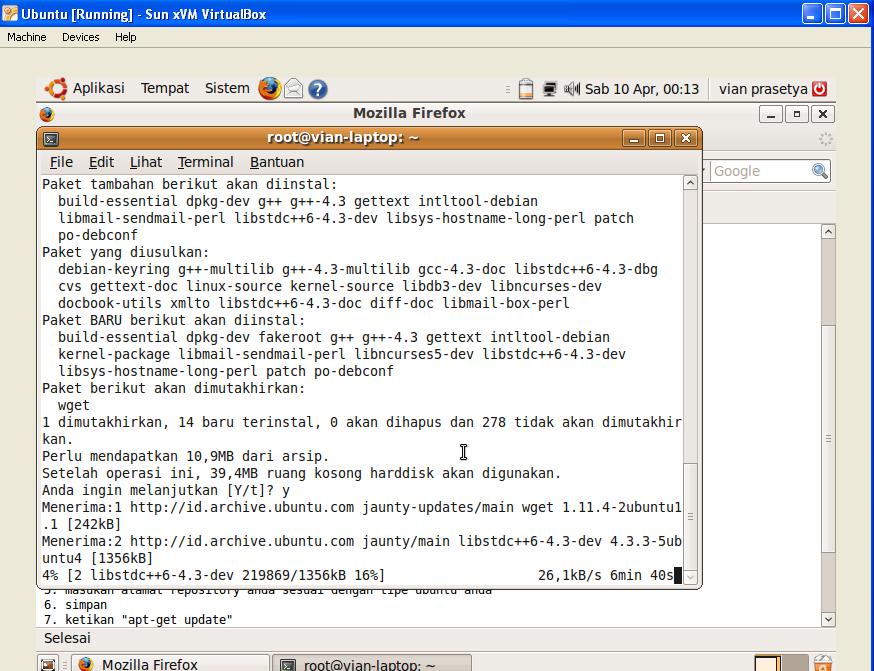
Task: Close the Mozilla Firefox window
Action: (823, 114)
